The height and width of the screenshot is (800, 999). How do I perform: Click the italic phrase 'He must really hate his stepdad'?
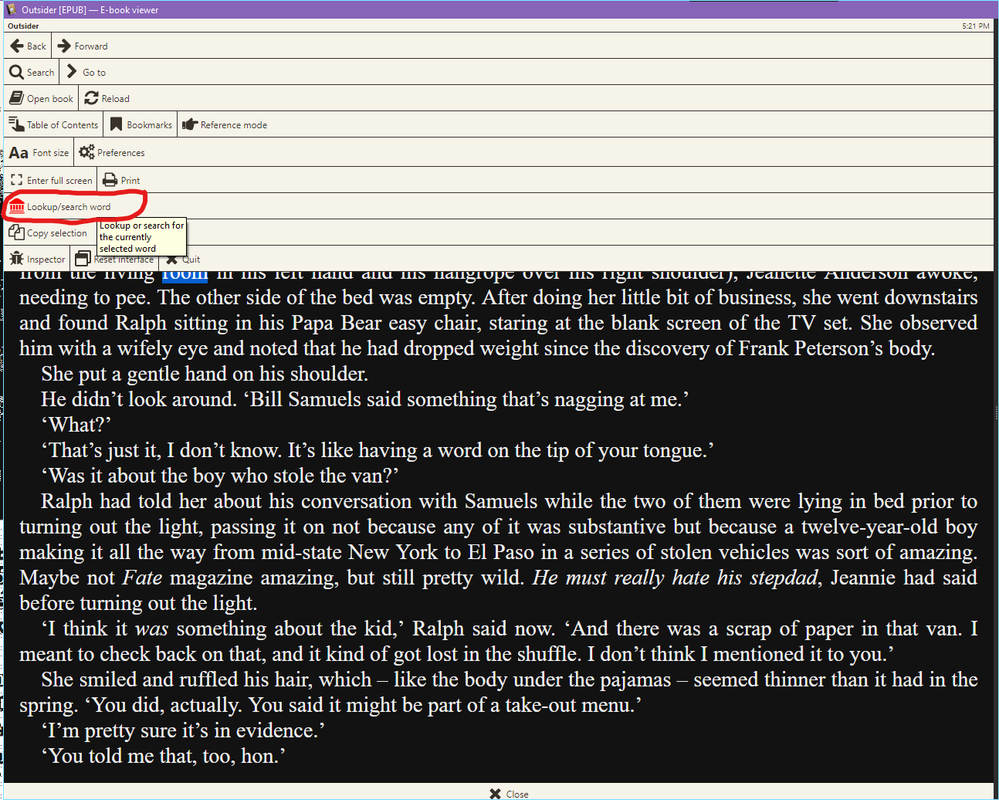(x=675, y=578)
